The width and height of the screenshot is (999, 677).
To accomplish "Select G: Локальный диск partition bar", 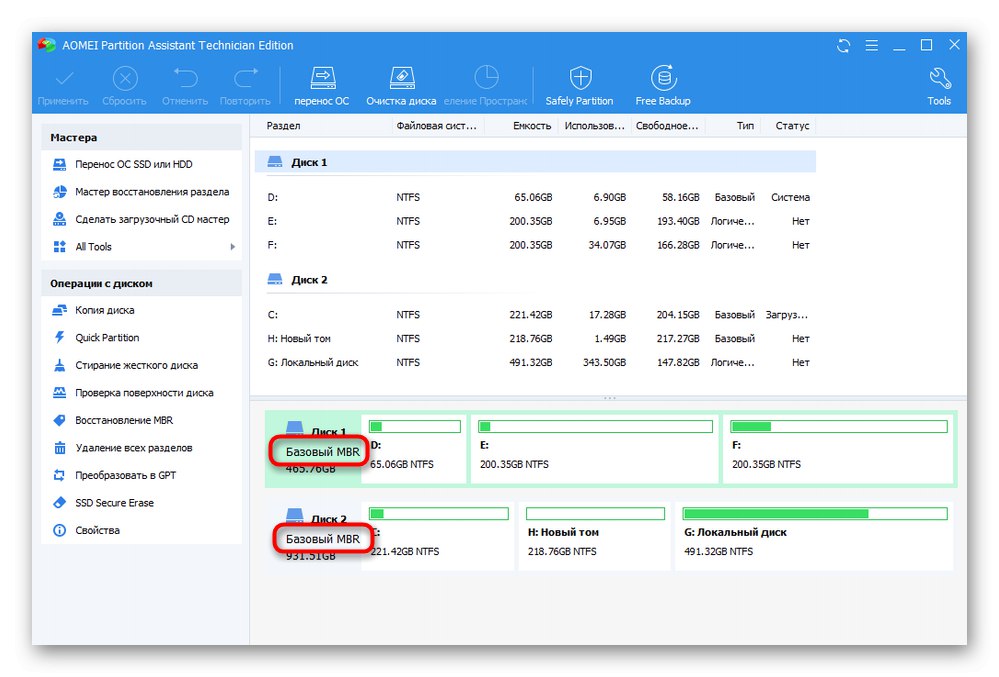I will [814, 536].
